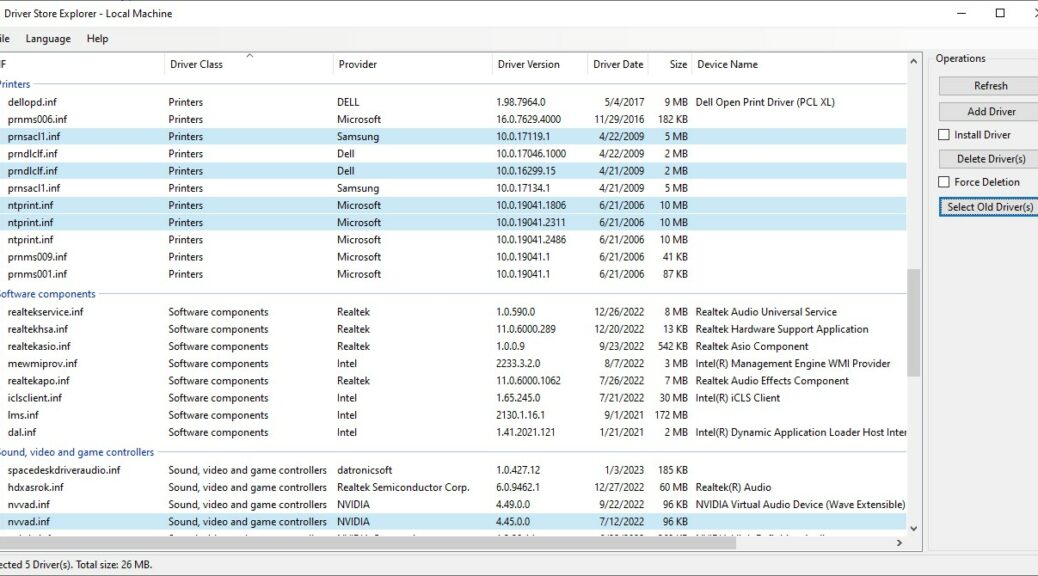The width and height of the screenshot is (1038, 576).
Task: Sort by Provider column header
Action: (412, 64)
